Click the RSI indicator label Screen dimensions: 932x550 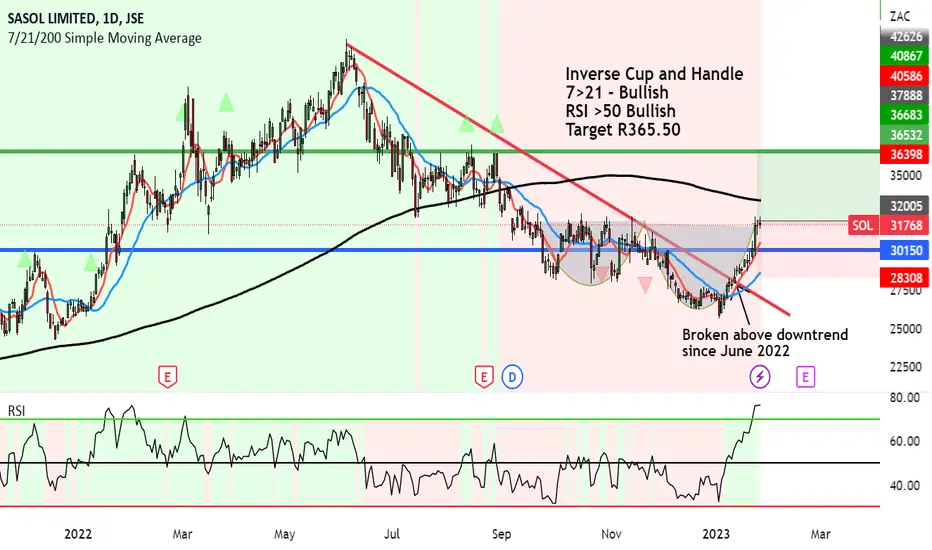click(16, 411)
